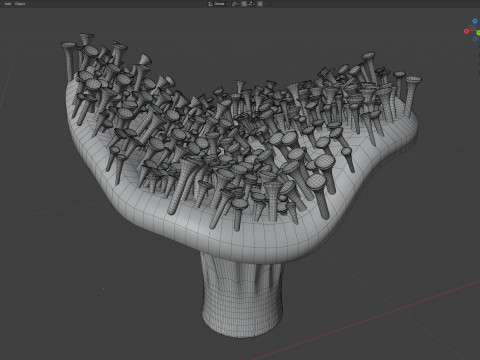The height and width of the screenshot is (360, 480).
Task: Open the snapping options dropdown
Action: [x=251, y=4]
